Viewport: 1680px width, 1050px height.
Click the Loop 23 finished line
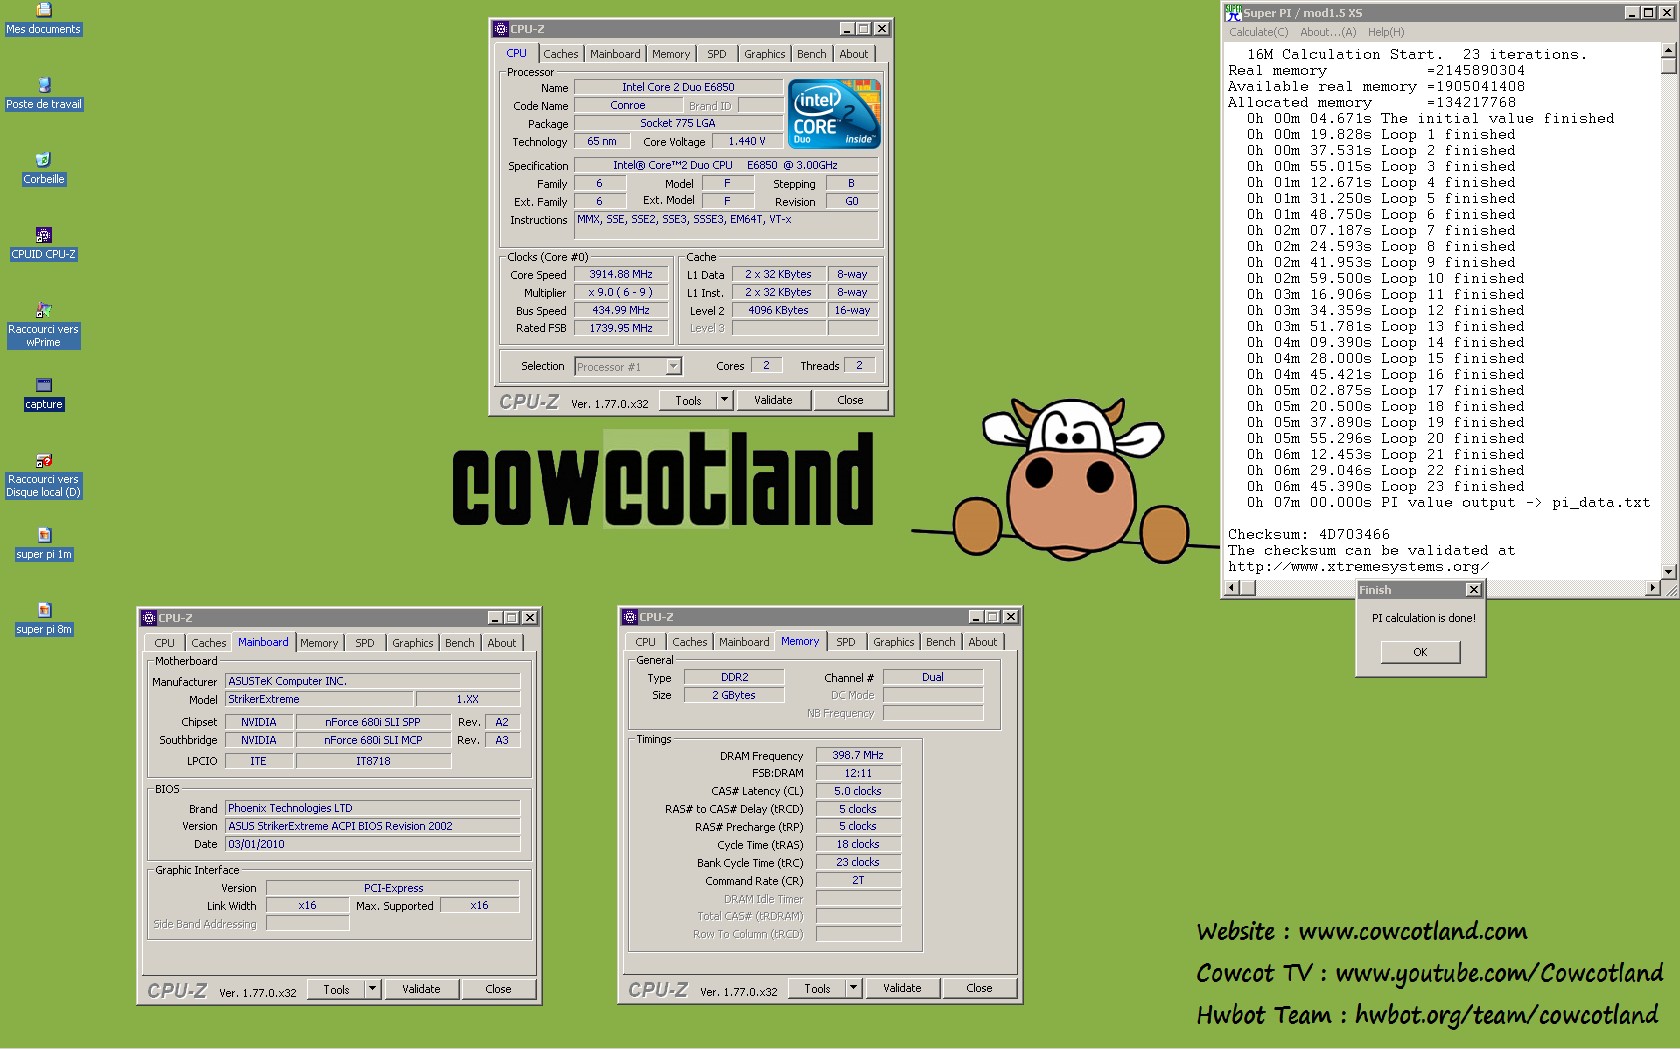[x=1386, y=486]
